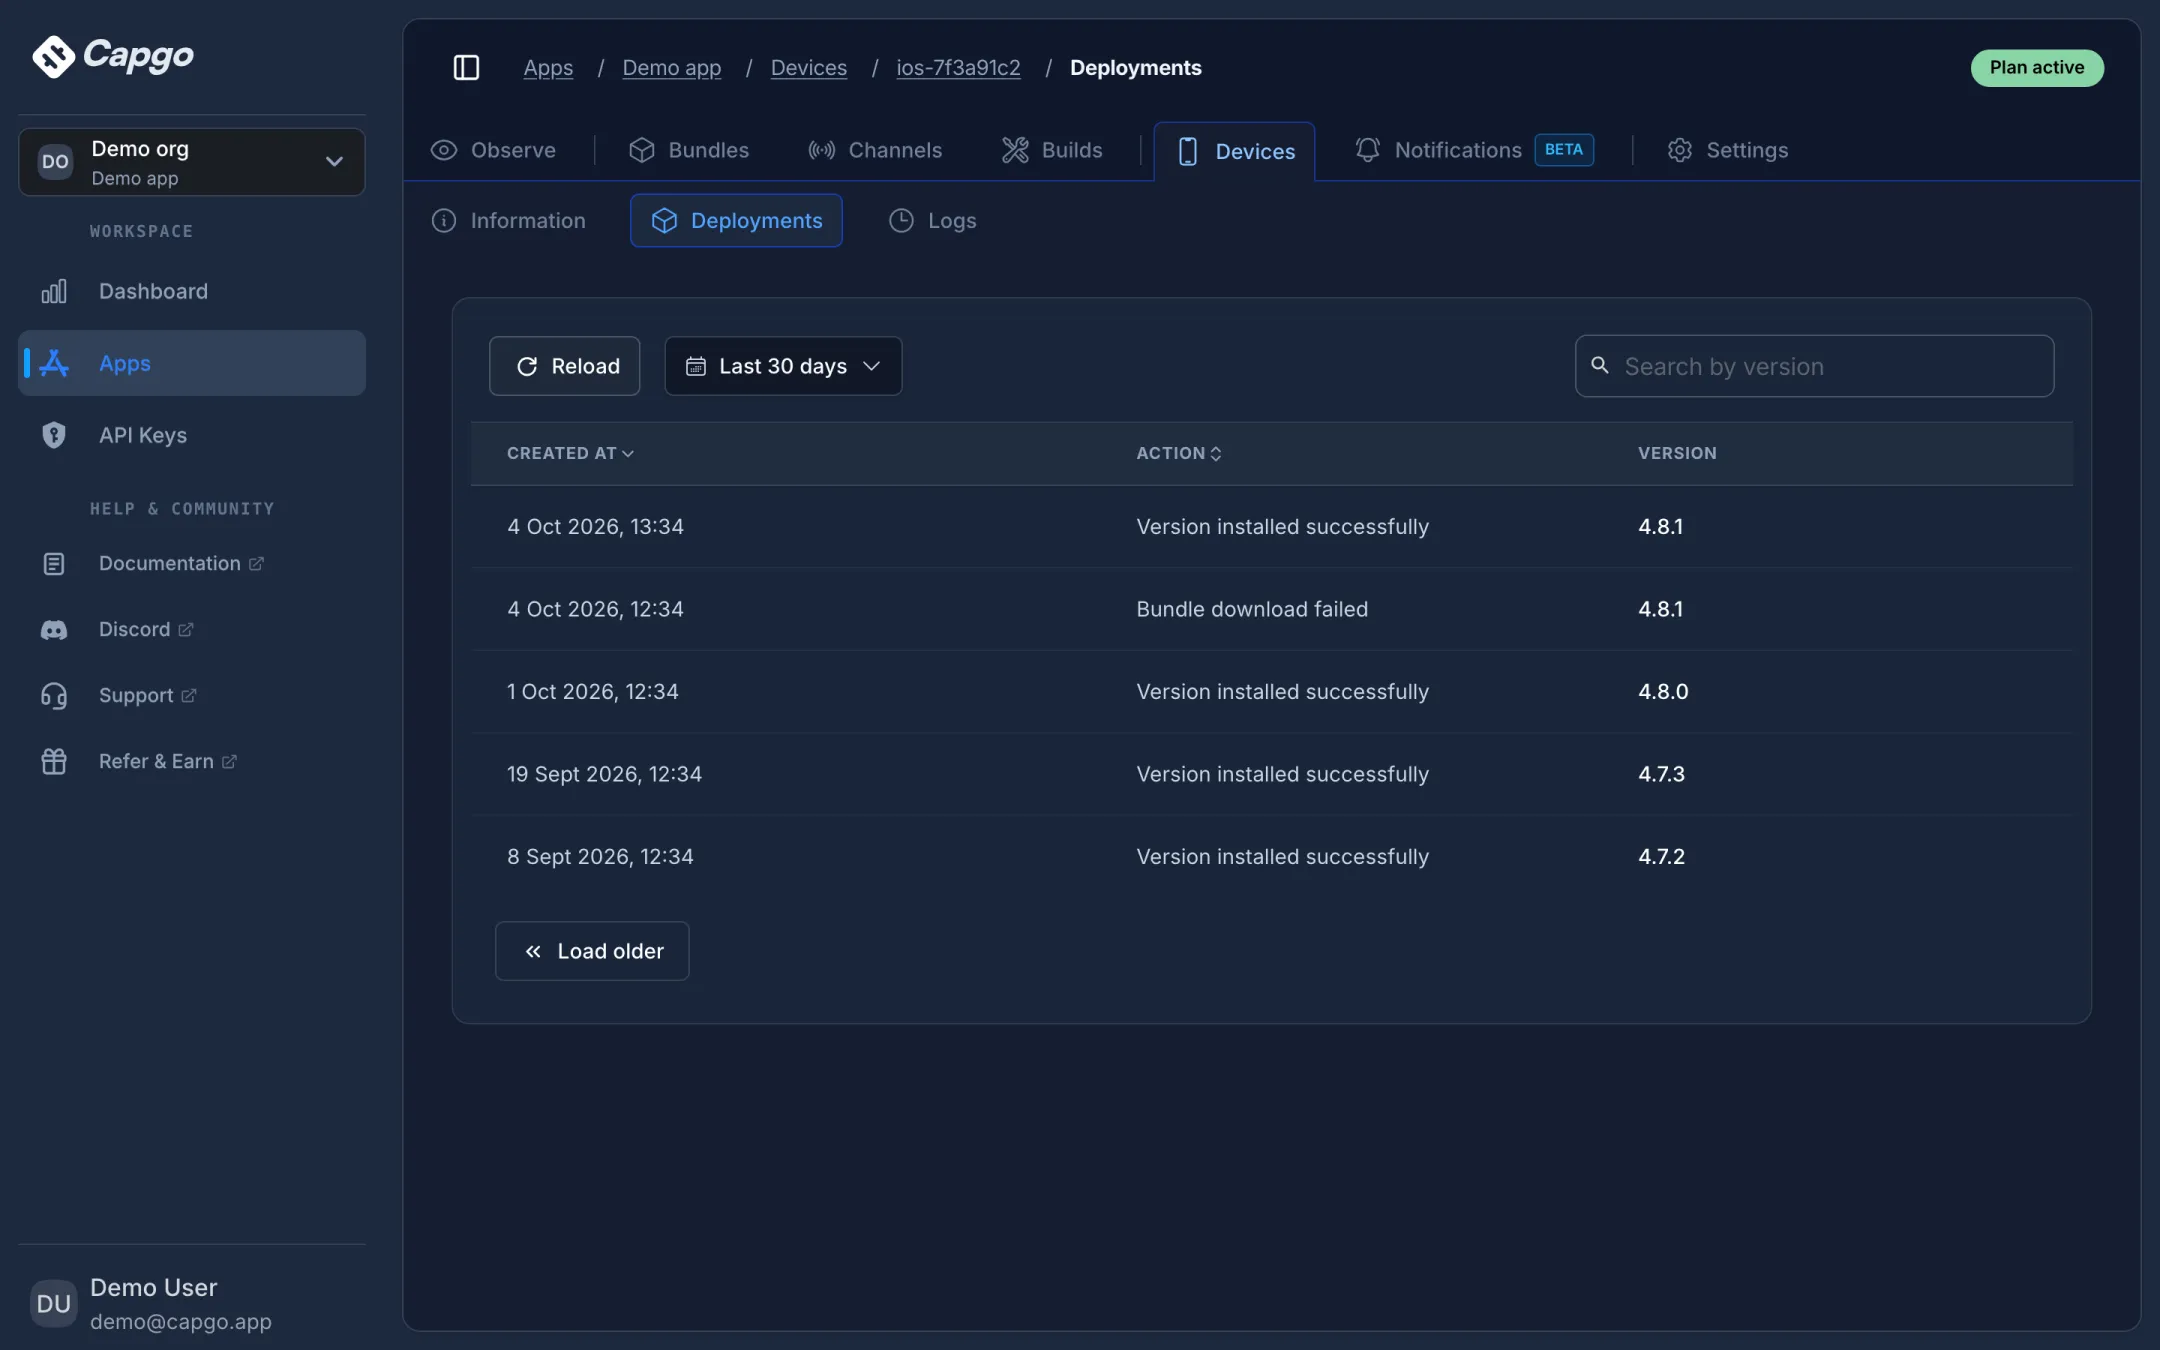This screenshot has width=2160, height=1350.
Task: Open API Keys page
Action: coord(192,435)
